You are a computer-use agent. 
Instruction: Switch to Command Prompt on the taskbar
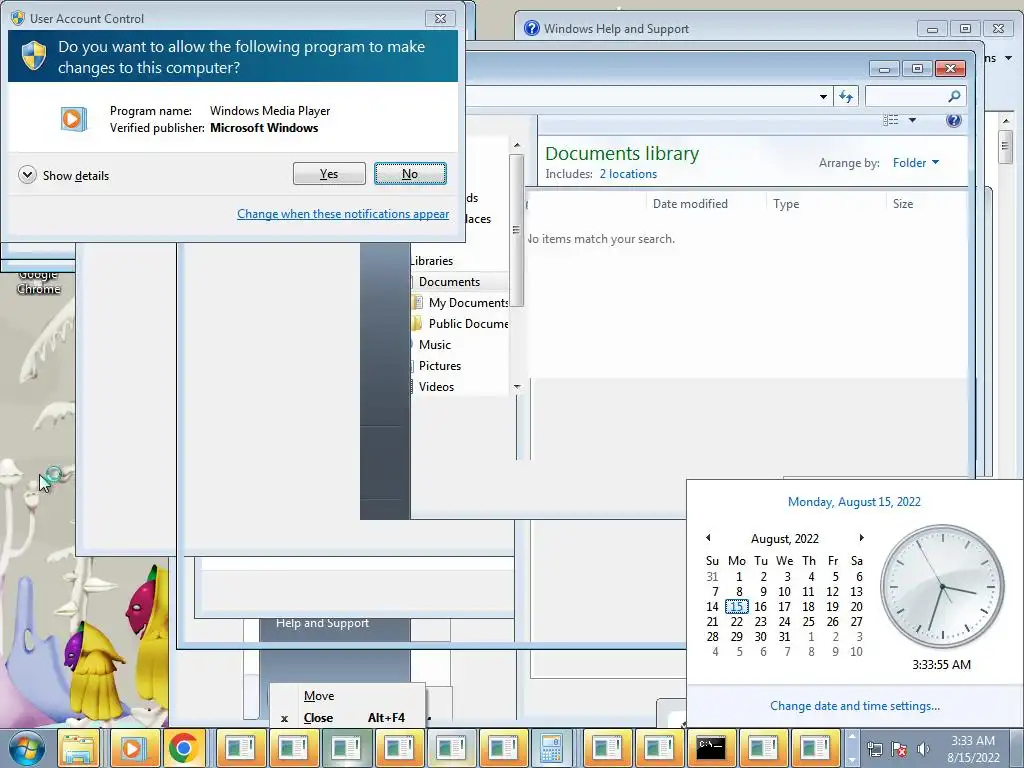(711, 748)
